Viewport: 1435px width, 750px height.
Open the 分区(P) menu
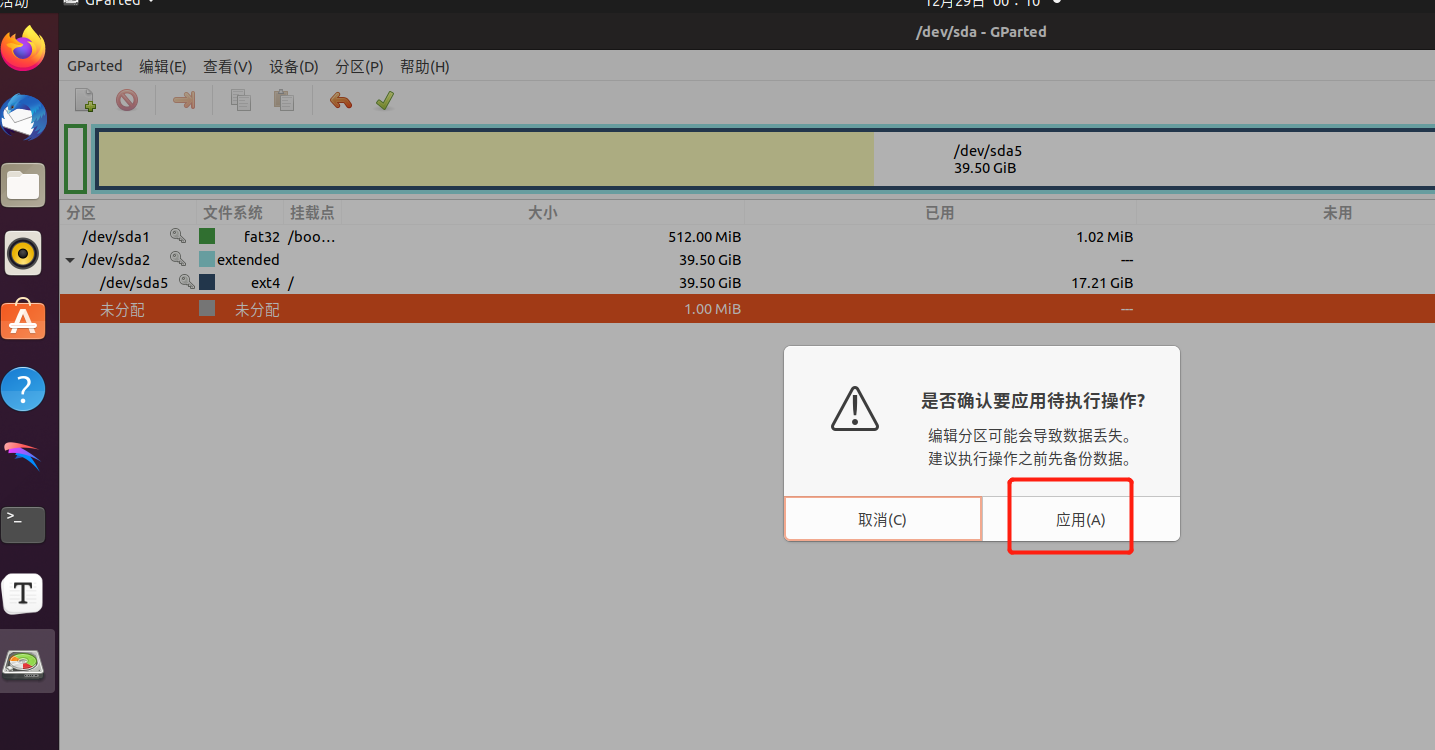click(359, 67)
